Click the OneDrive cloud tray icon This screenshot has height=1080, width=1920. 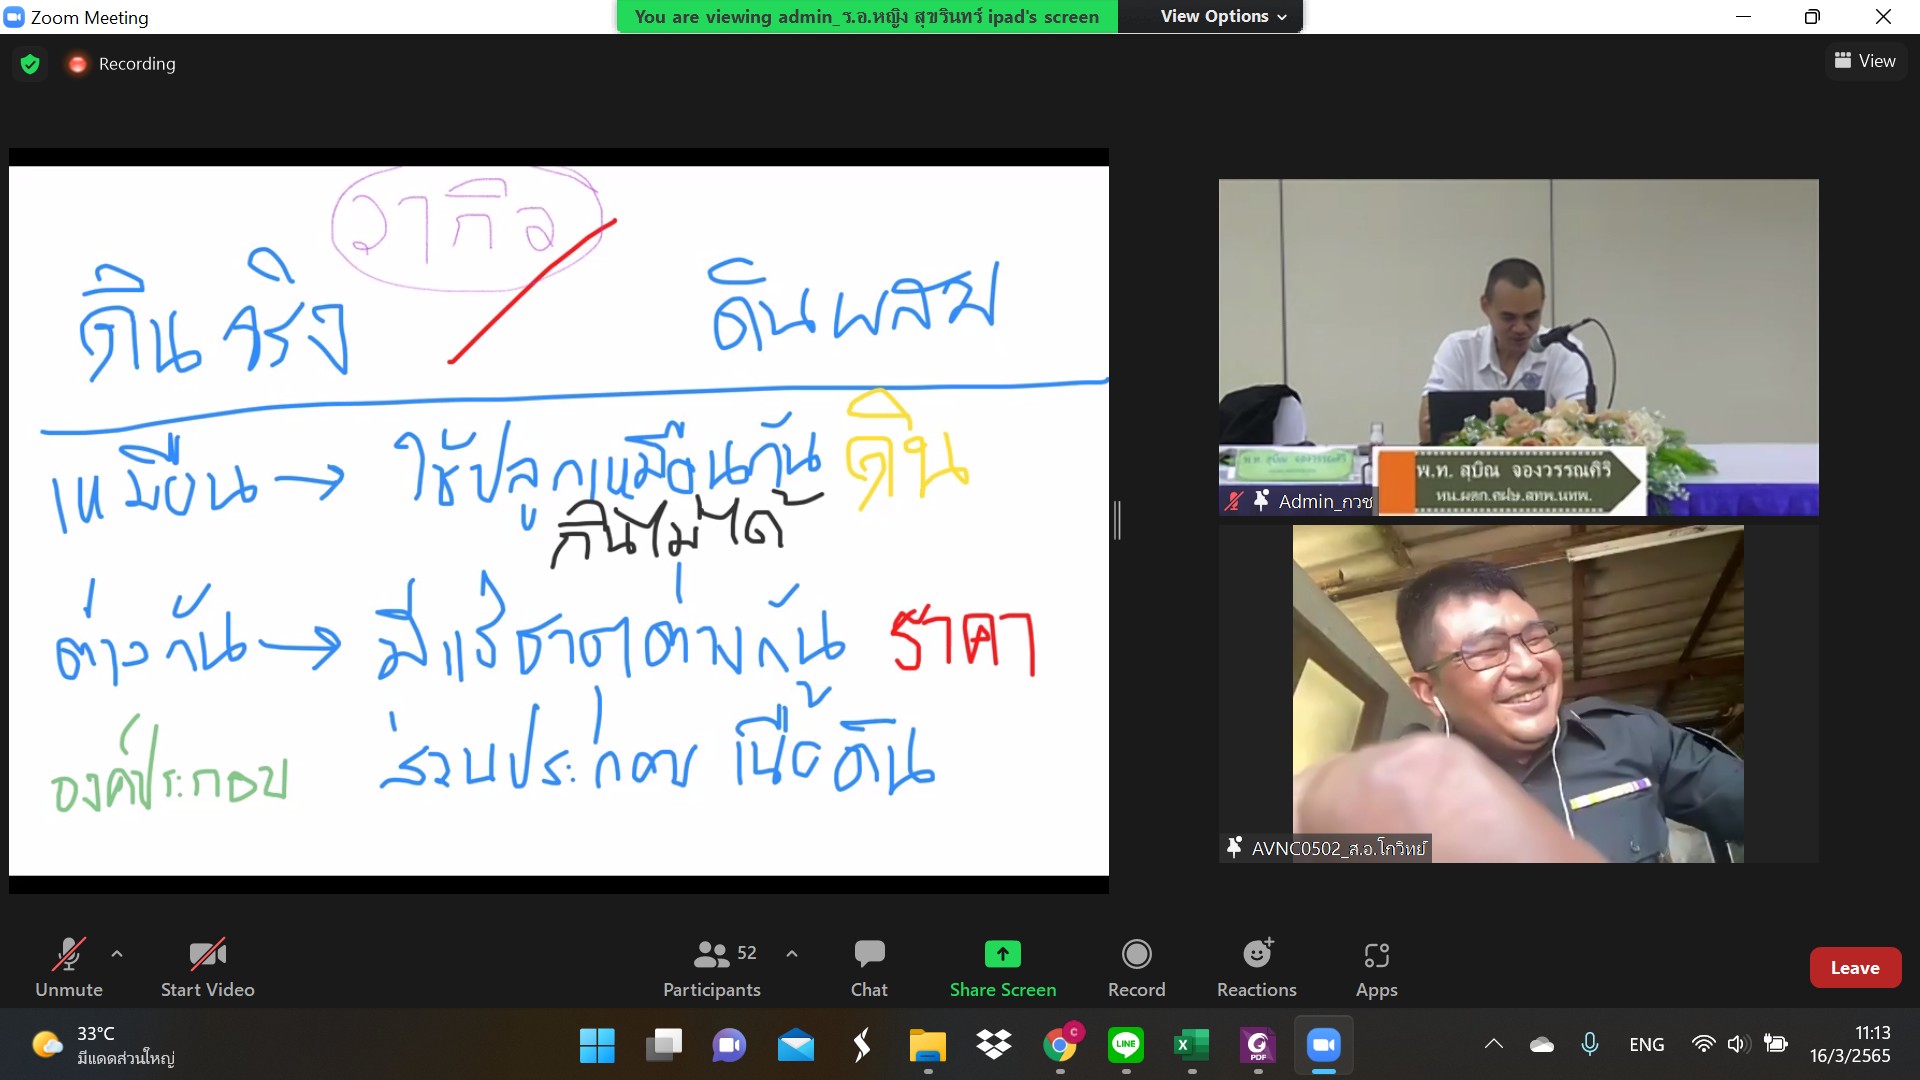click(x=1542, y=1045)
